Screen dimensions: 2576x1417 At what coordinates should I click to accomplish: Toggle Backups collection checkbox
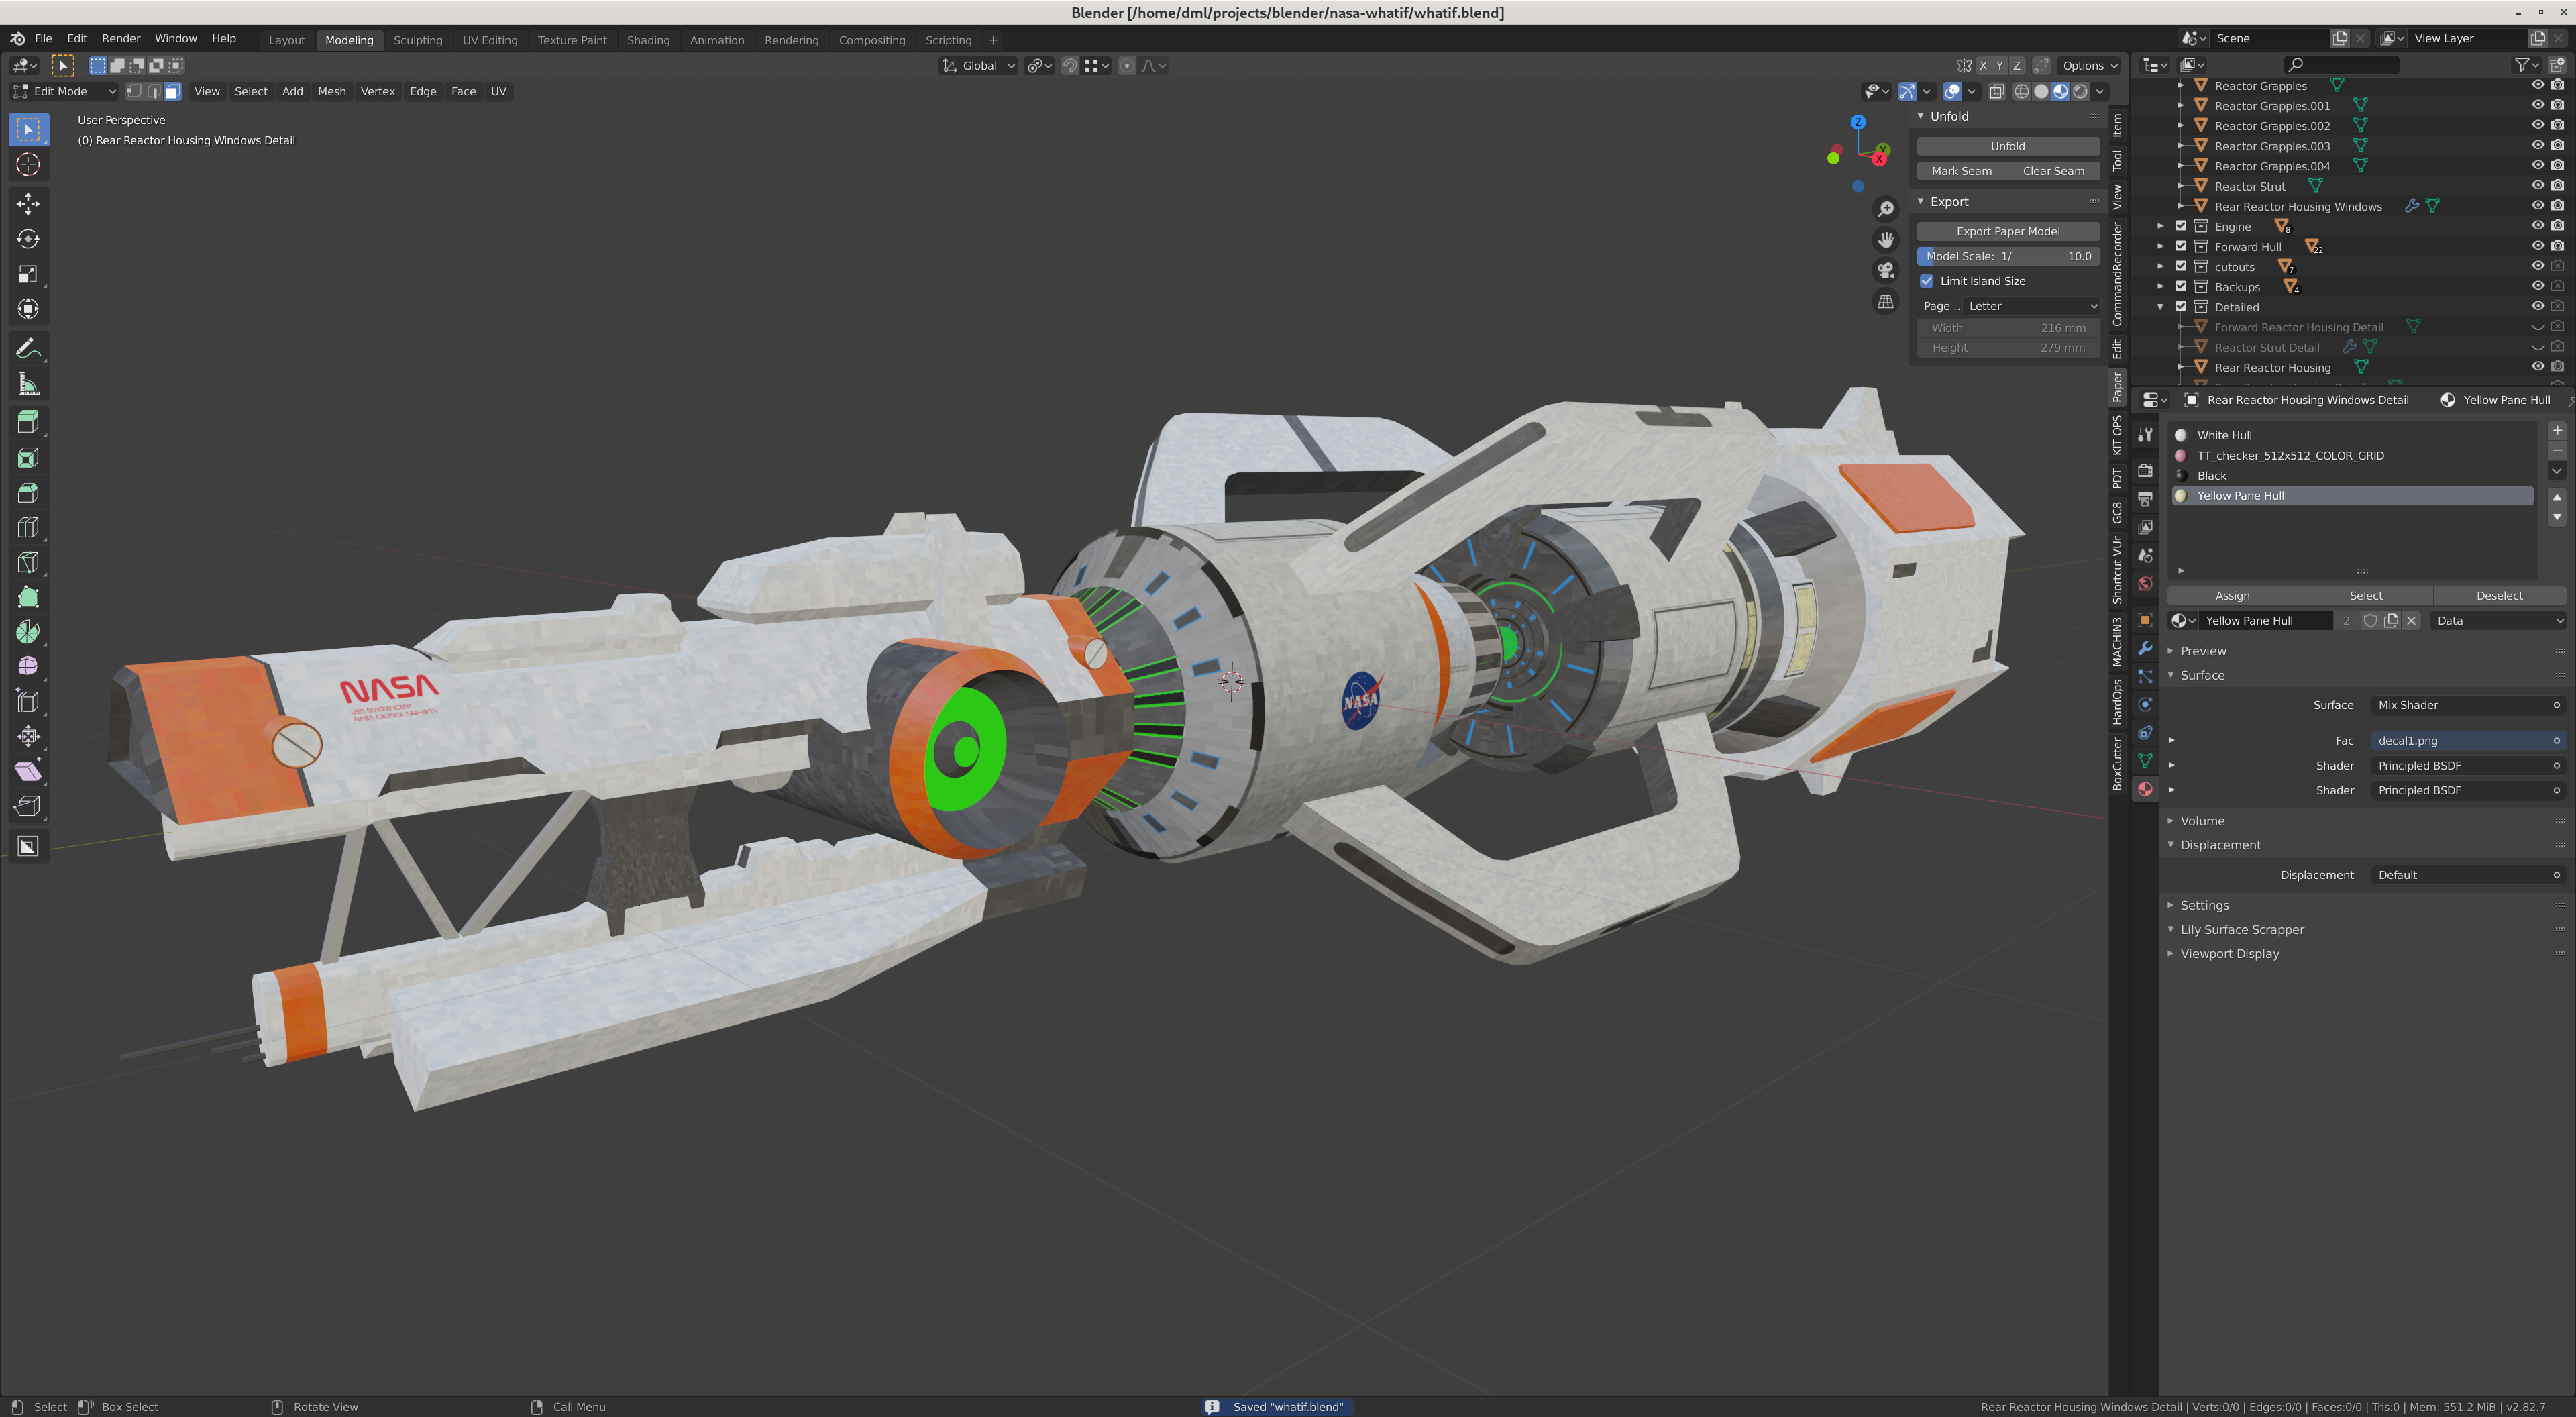pyautogui.click(x=2181, y=286)
